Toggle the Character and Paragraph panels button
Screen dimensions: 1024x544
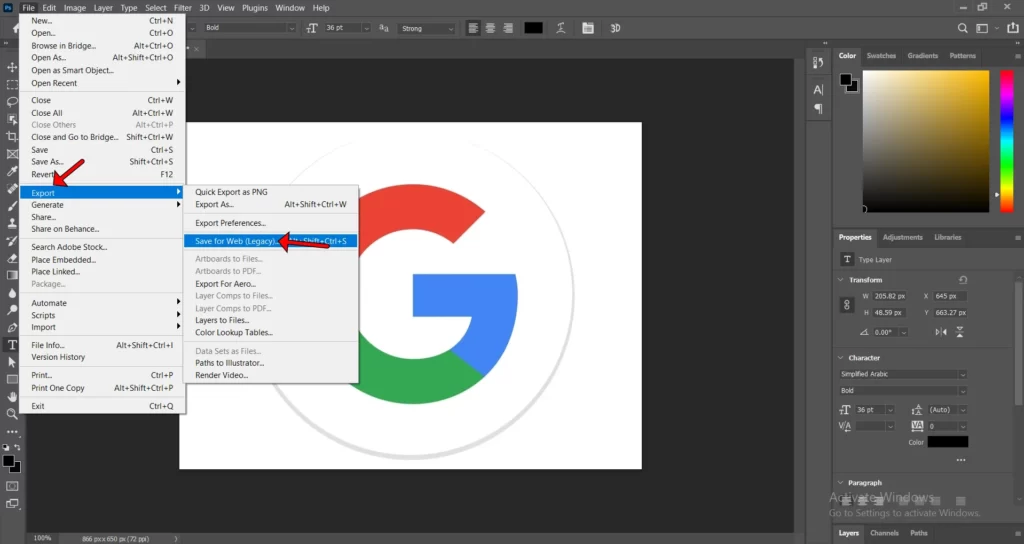[588, 28]
